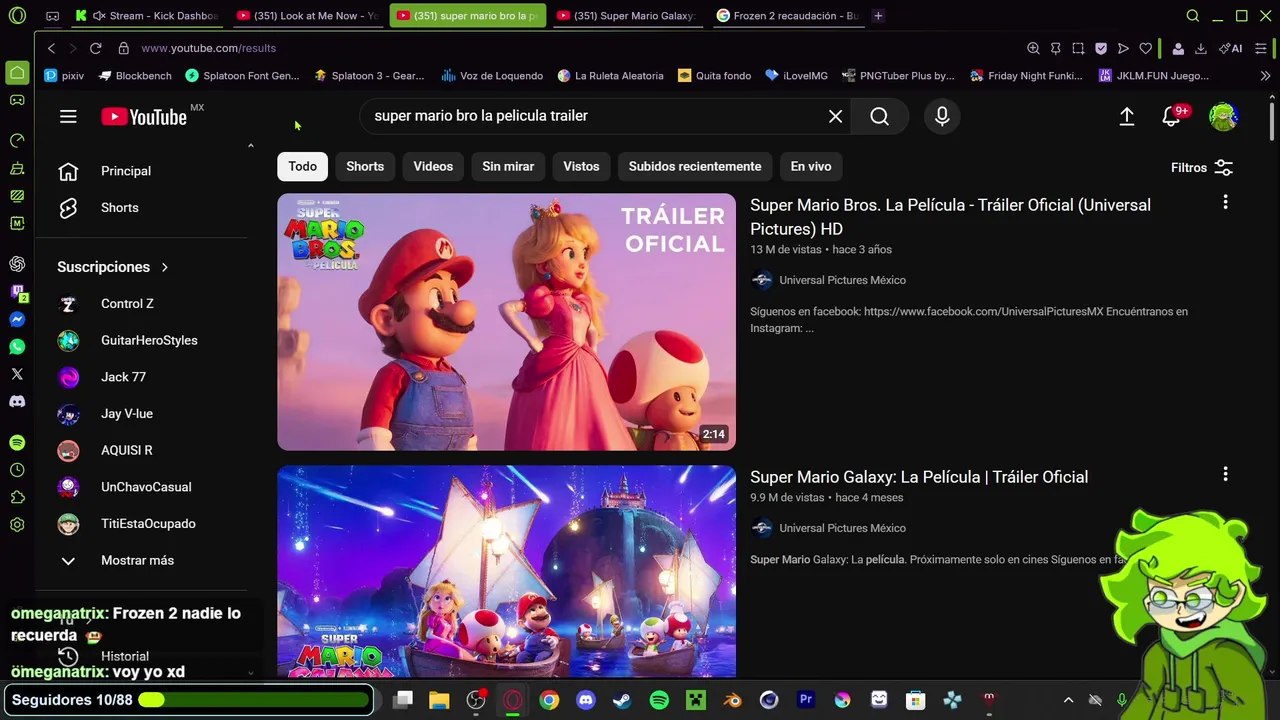Switch to Look at Me Now browser tab
The width and height of the screenshot is (1280, 720).
[307, 16]
